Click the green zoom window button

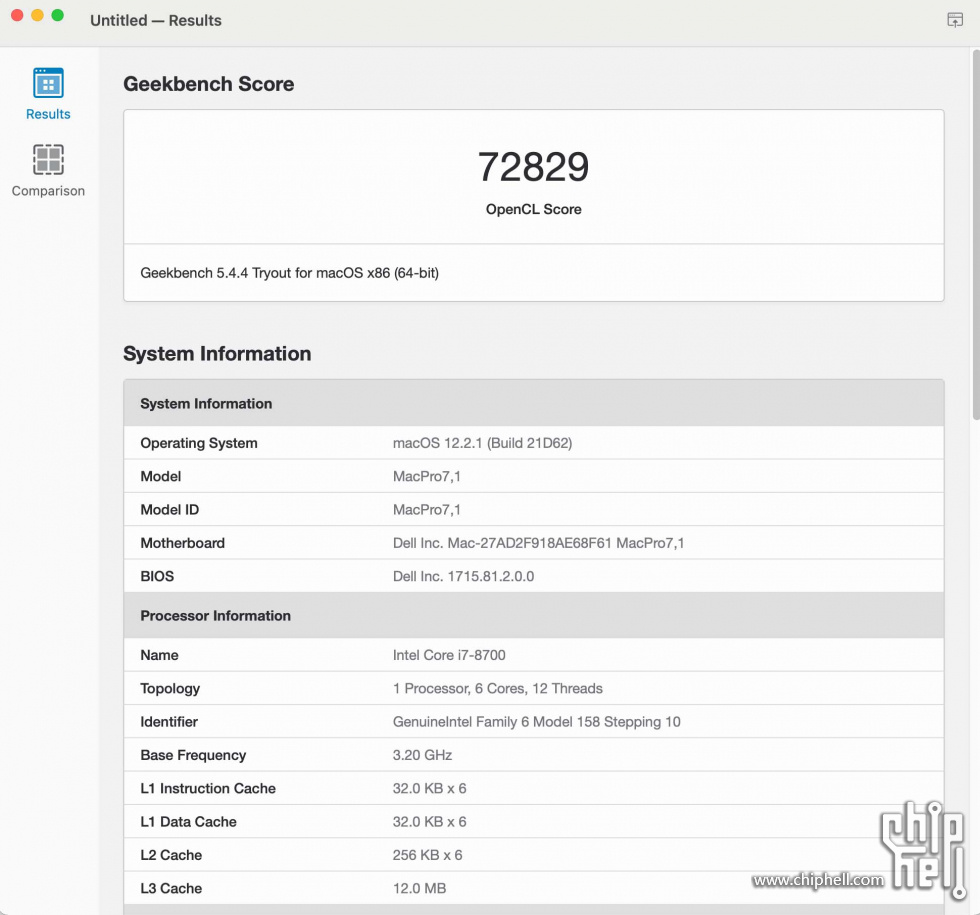point(58,16)
